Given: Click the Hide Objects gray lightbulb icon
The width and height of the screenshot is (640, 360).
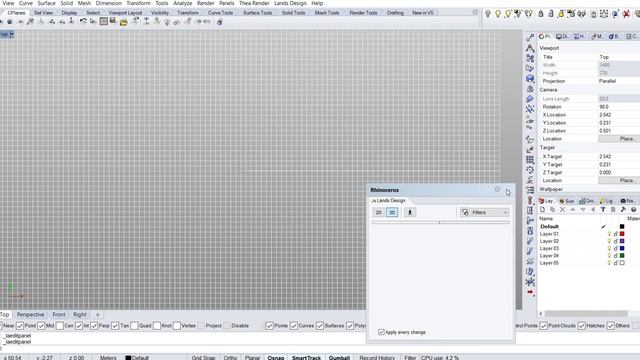Looking at the screenshot, I should 488,14.
